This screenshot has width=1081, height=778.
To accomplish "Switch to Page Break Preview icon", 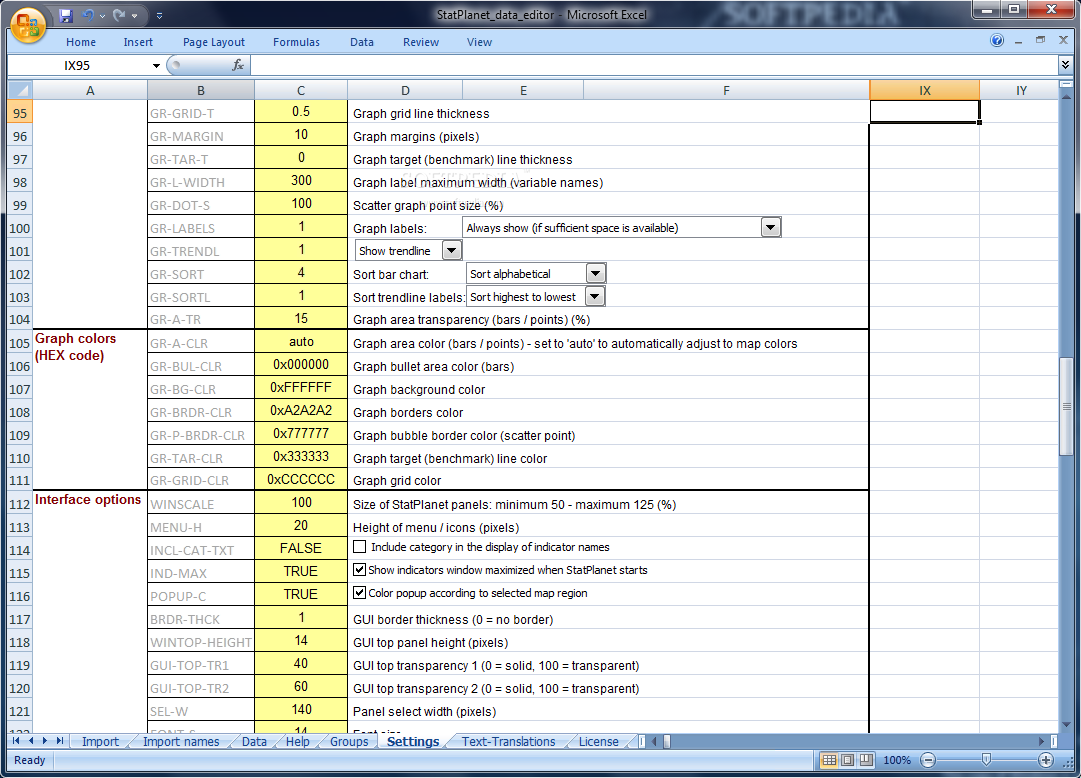I will pos(866,759).
